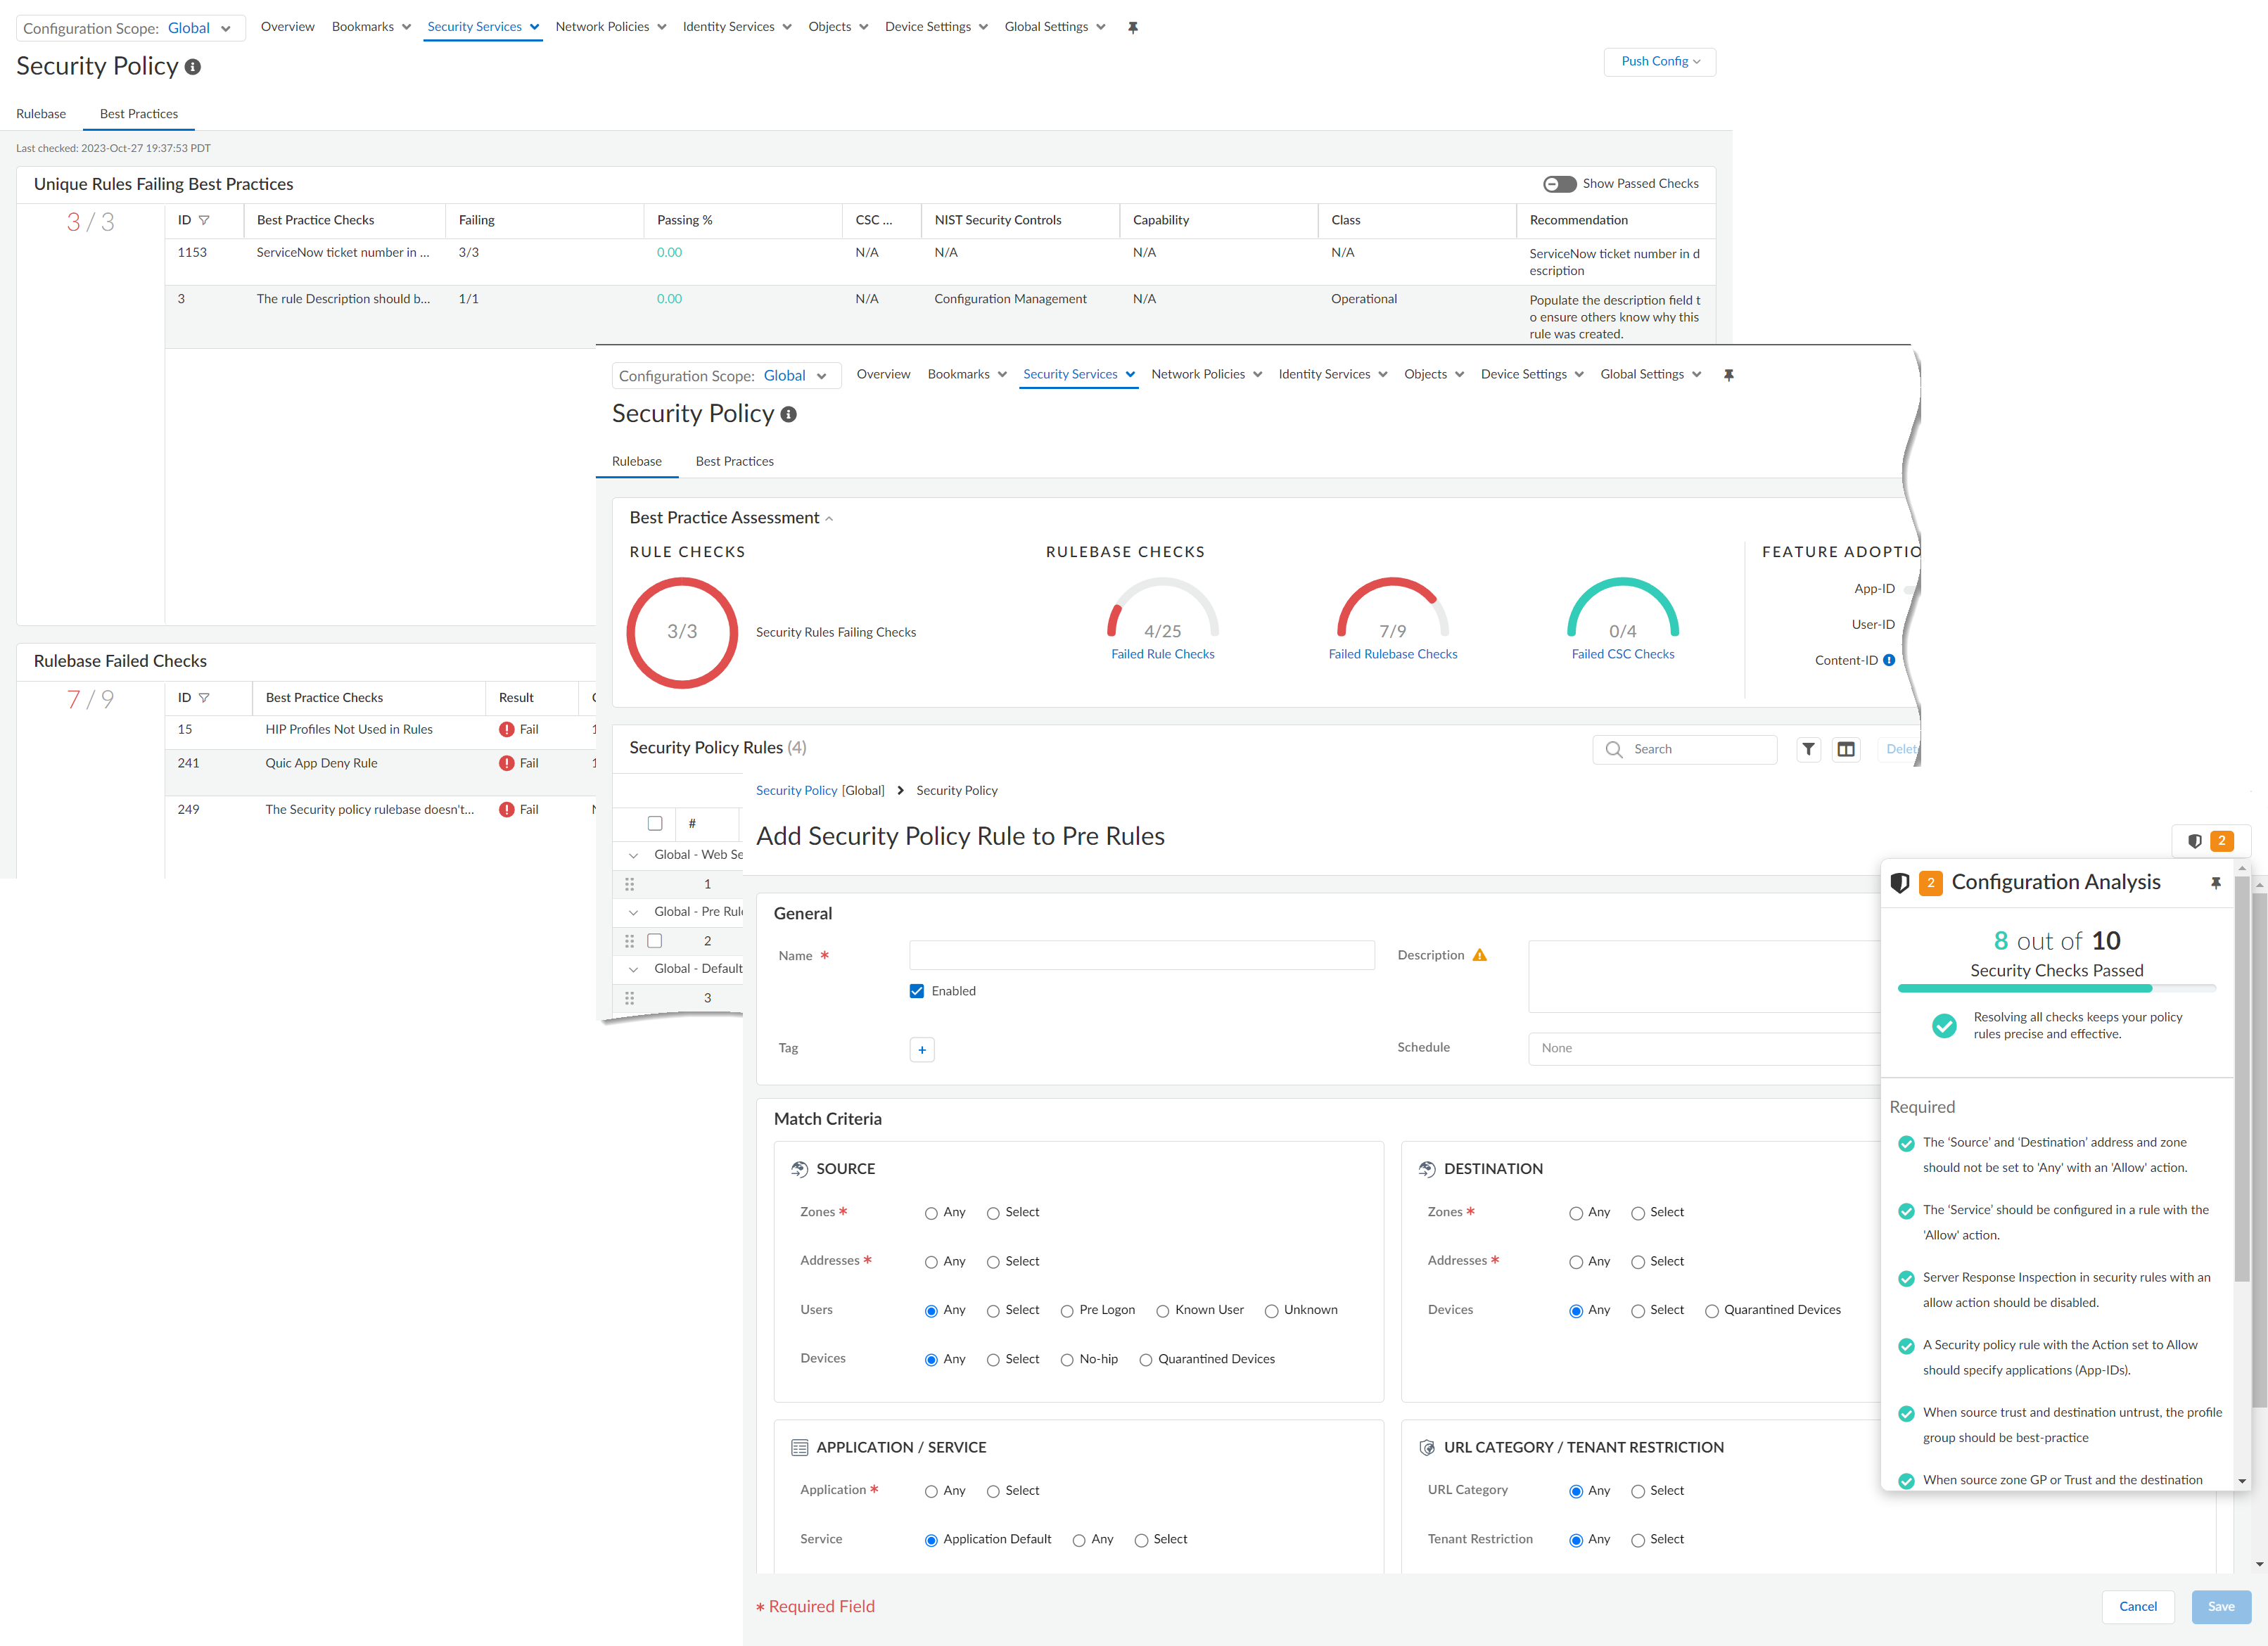The width and height of the screenshot is (2268, 1646).
Task: Open the ID column filter funnel
Action: (x=205, y=220)
